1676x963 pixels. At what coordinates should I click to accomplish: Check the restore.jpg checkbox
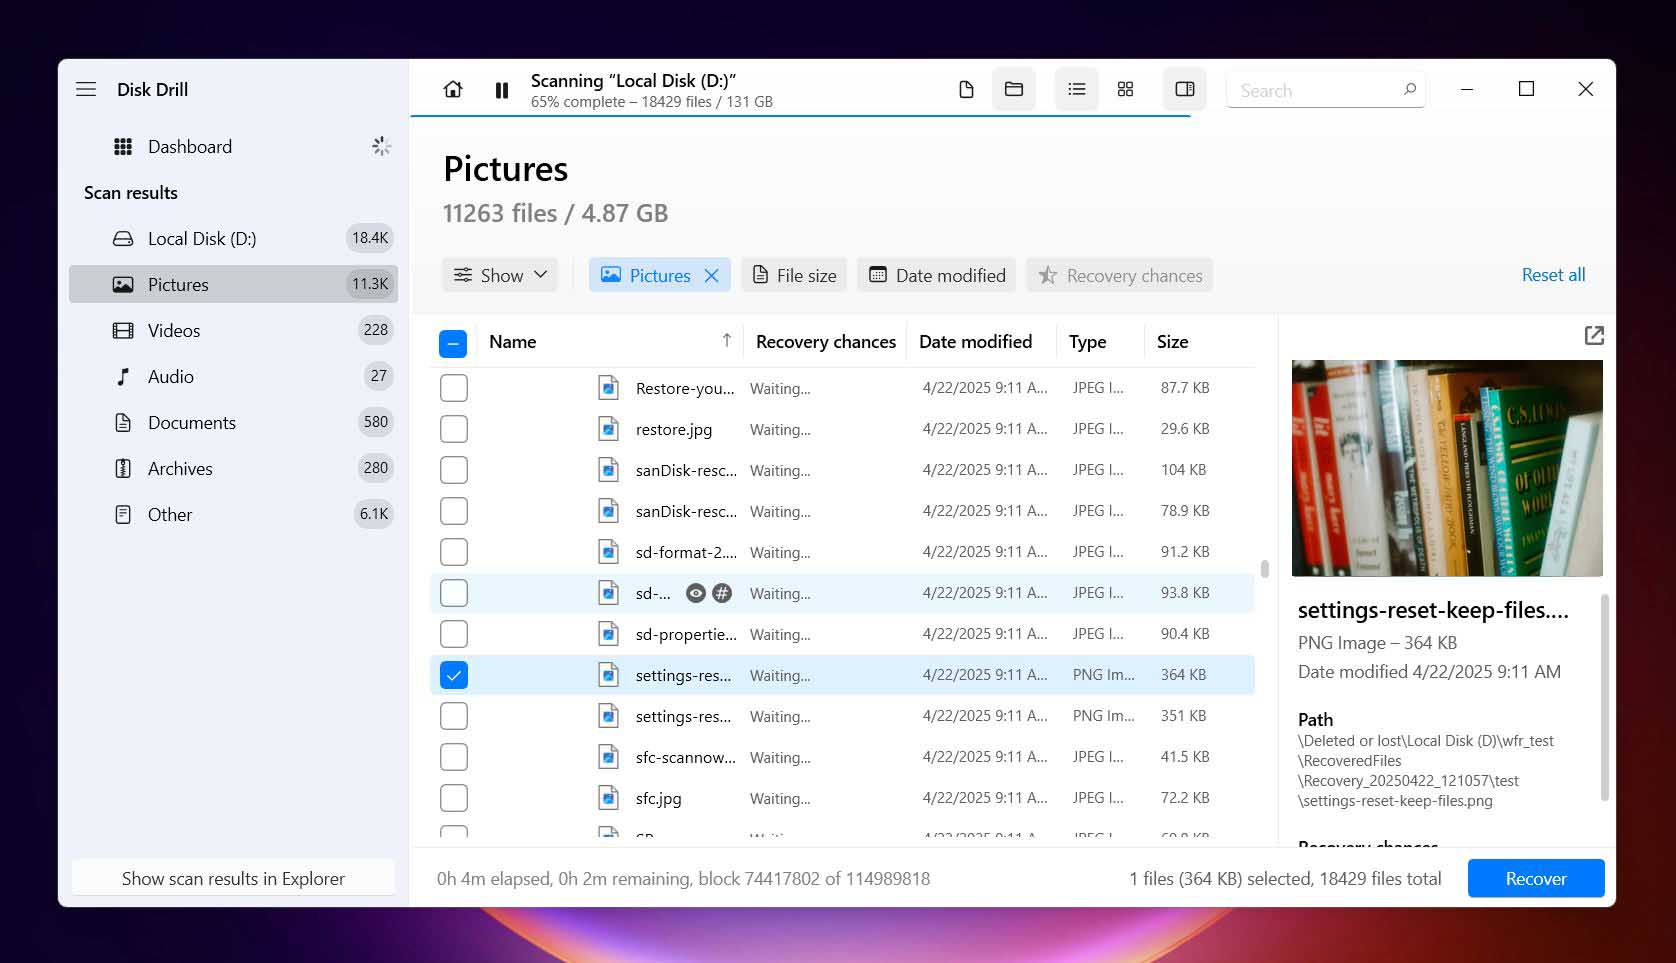pyautogui.click(x=454, y=429)
